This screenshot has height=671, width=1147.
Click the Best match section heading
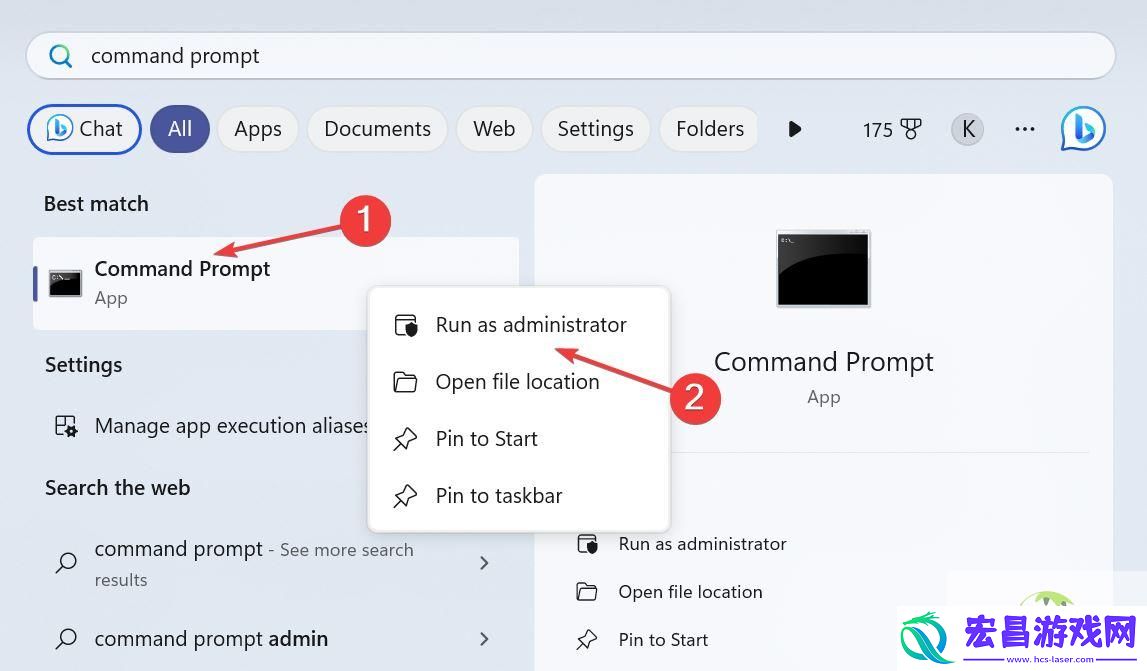coord(96,204)
